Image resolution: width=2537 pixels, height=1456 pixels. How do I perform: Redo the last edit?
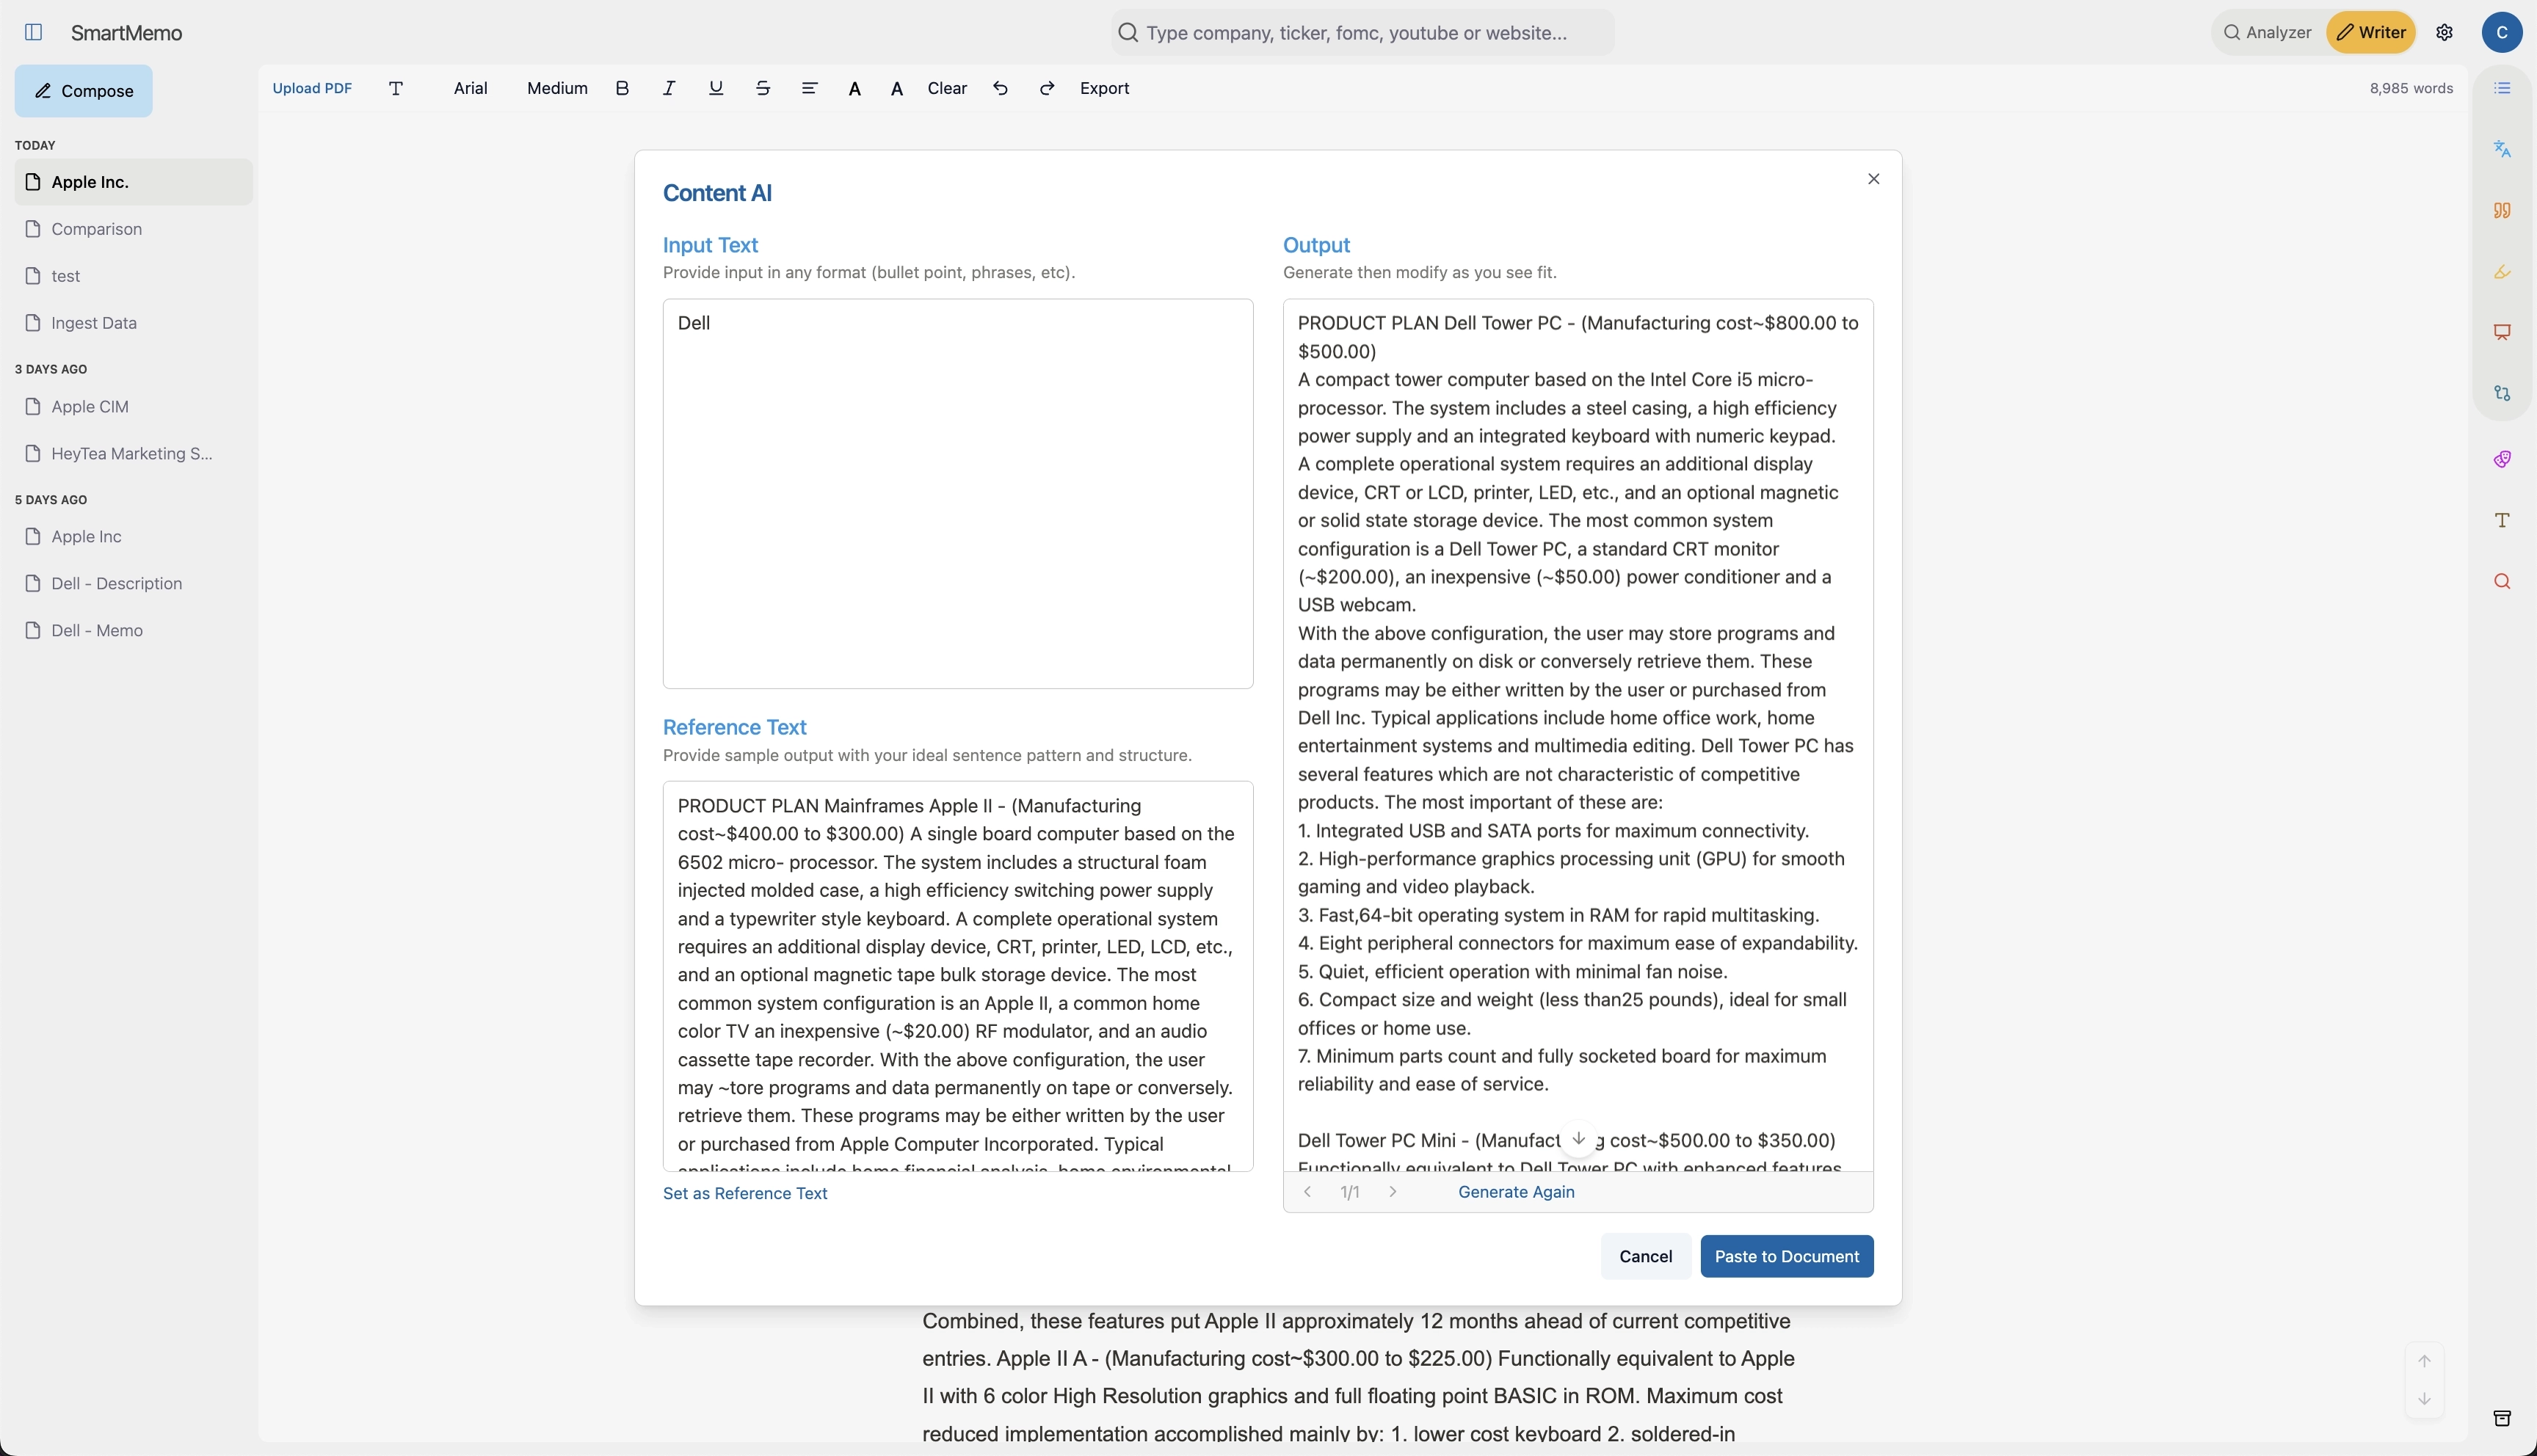pyautogui.click(x=1047, y=88)
